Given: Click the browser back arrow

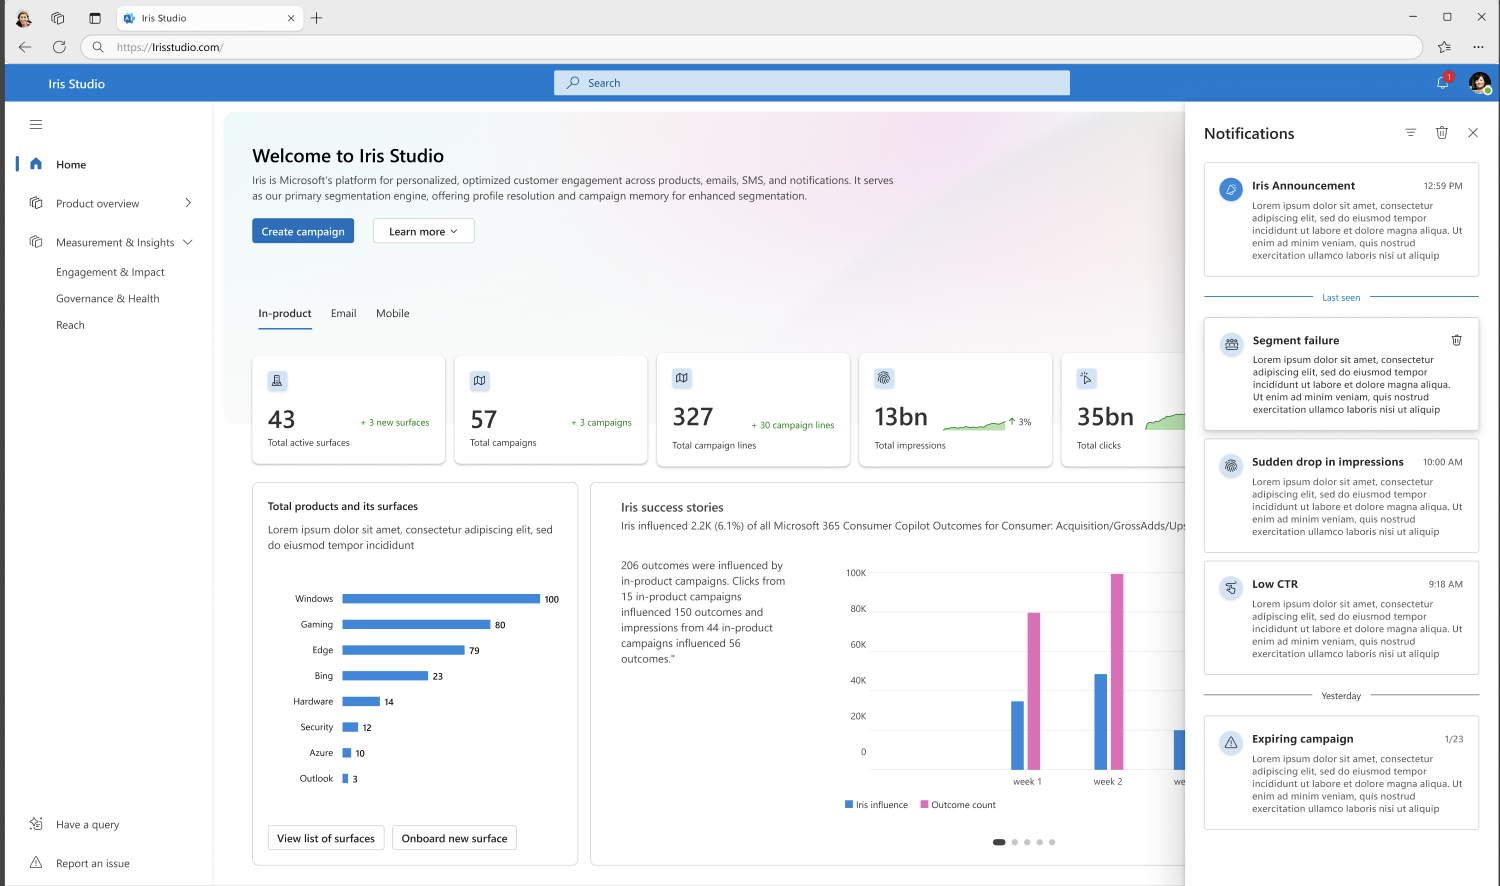Looking at the screenshot, I should tap(25, 47).
